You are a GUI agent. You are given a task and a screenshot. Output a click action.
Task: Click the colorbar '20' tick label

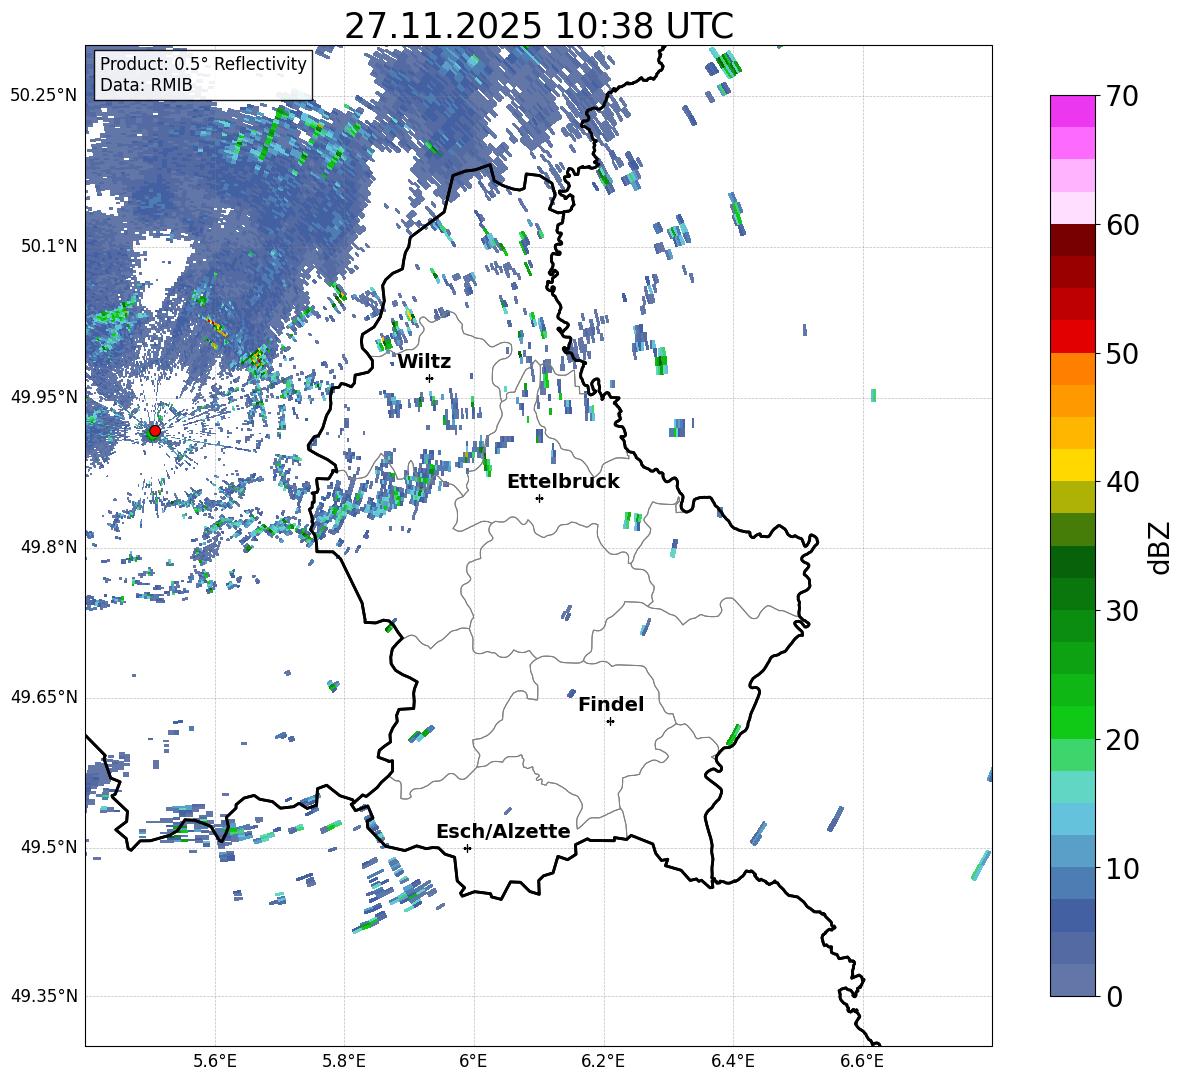point(1122,740)
